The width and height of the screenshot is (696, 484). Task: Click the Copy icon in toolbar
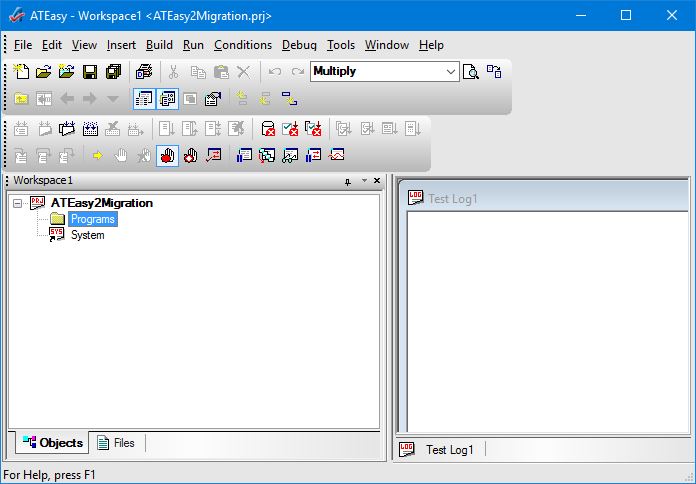tap(198, 71)
